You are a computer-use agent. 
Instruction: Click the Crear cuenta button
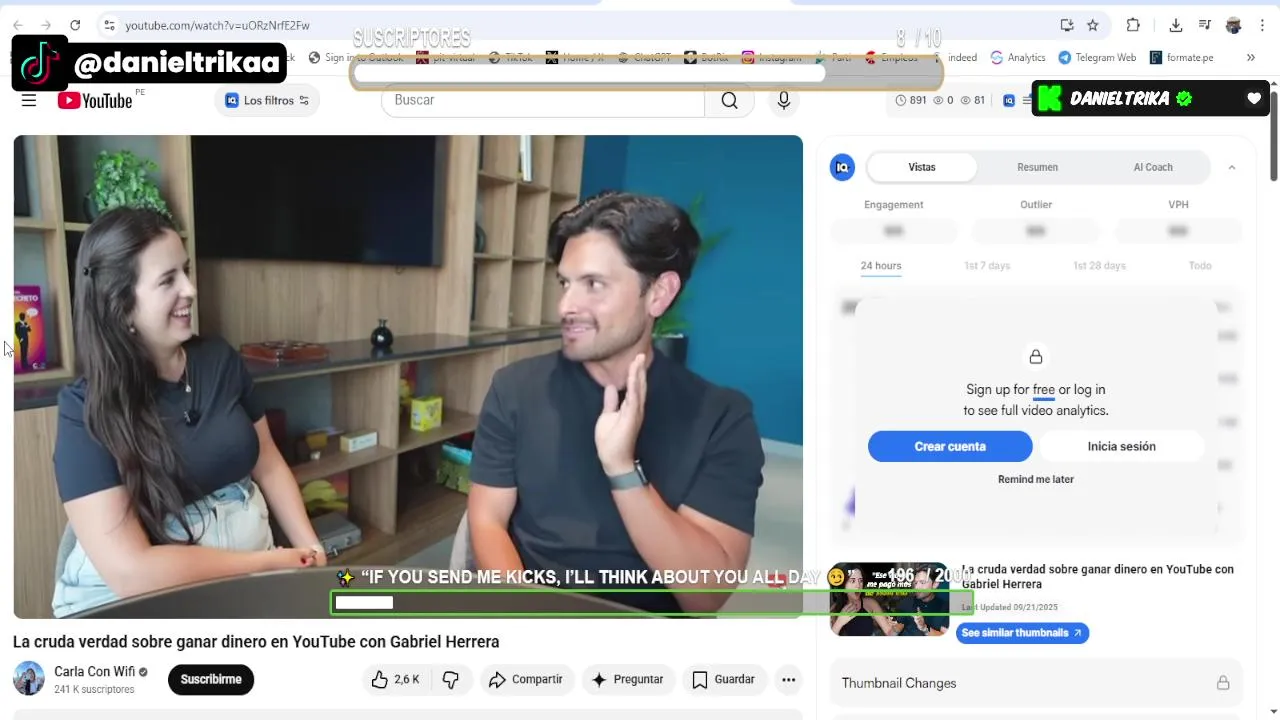click(x=950, y=446)
